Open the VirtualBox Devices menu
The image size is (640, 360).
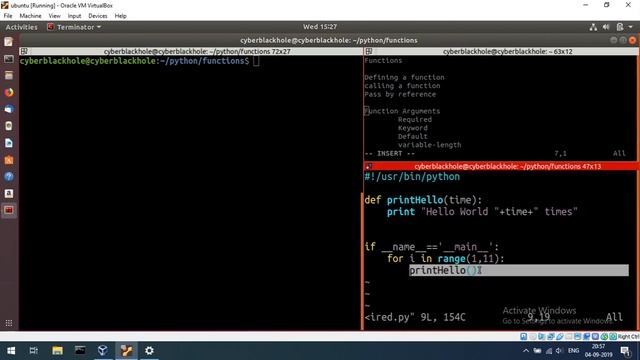tap(98, 16)
